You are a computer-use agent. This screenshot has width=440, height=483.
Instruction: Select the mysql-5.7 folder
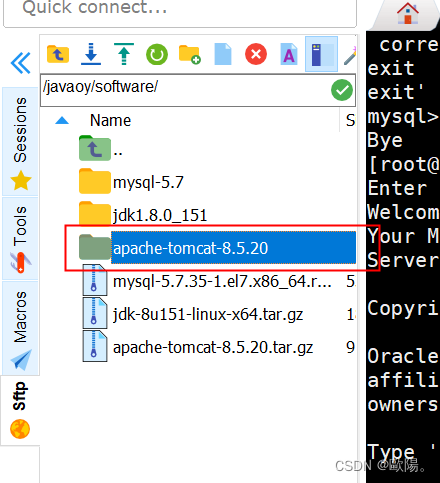pos(148,182)
